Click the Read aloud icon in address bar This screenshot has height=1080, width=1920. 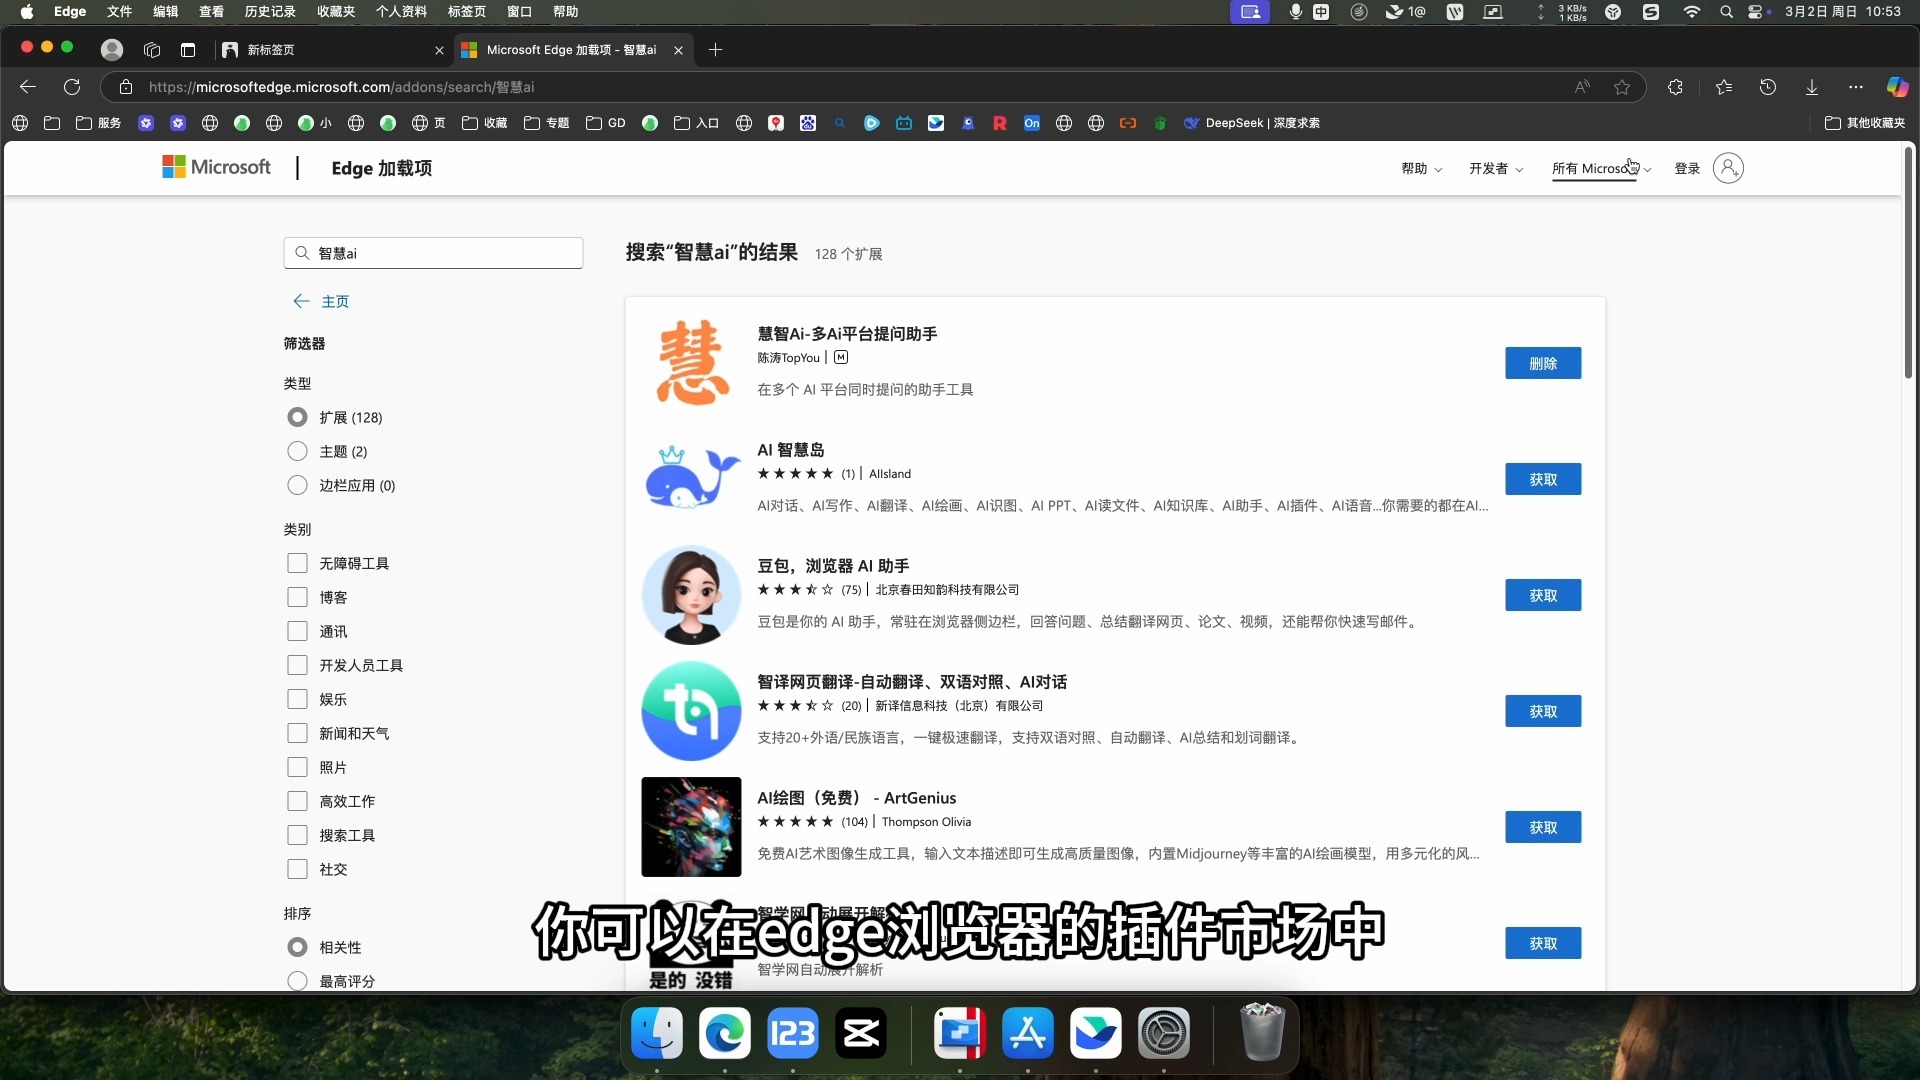pos(1582,87)
